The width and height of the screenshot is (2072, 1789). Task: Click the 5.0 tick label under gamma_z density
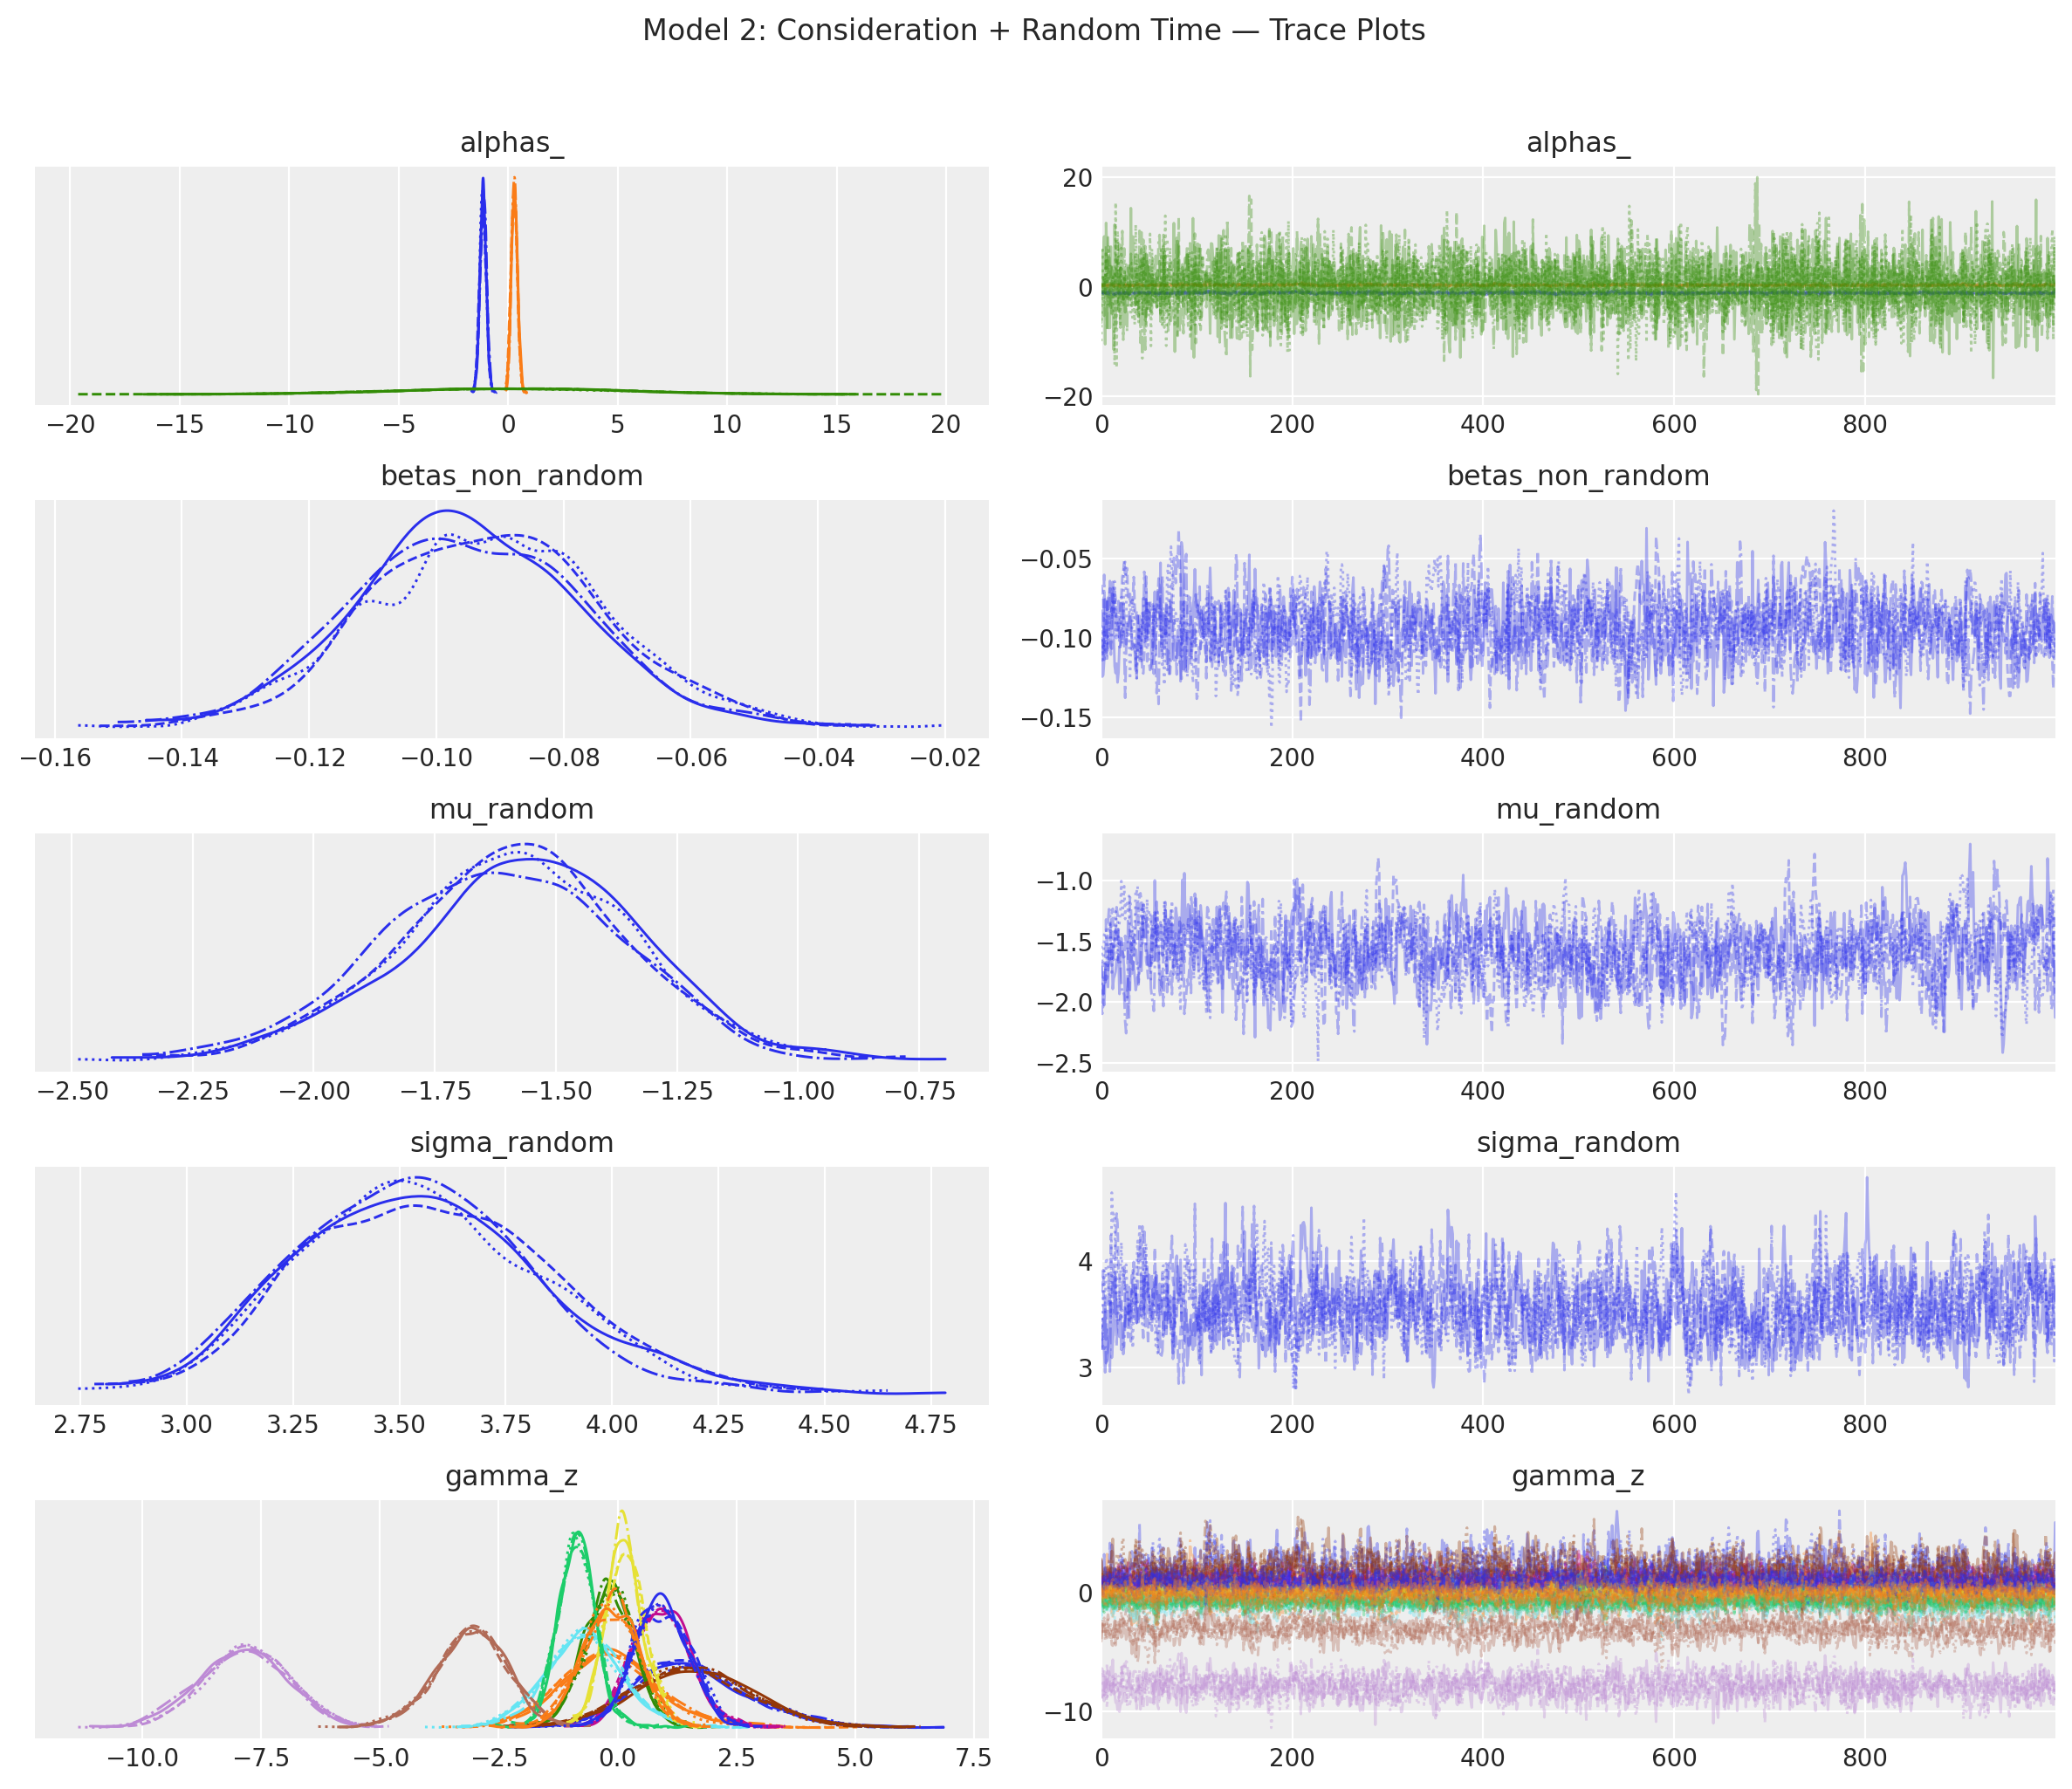tap(855, 1758)
